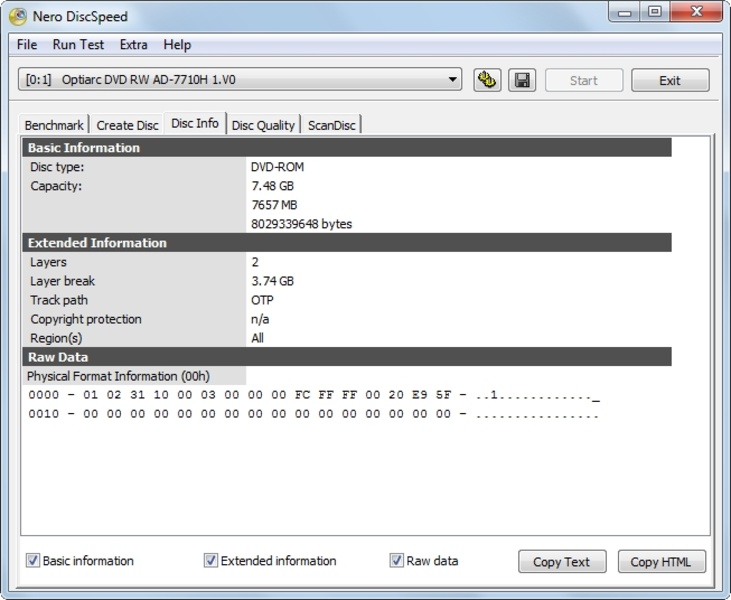Screen dimensions: 731x600
Task: Click the 7657 MB capacity value
Action: (x=274, y=205)
